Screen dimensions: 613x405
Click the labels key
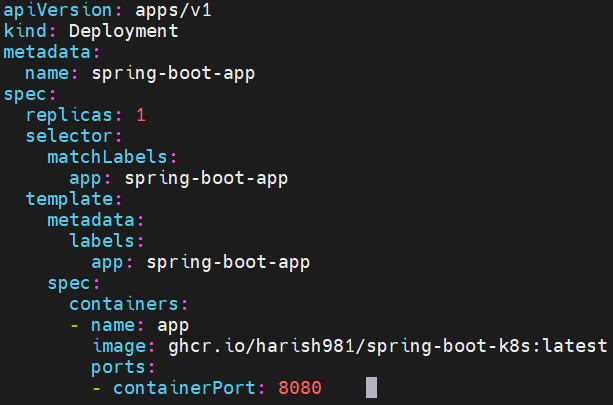click(x=102, y=241)
